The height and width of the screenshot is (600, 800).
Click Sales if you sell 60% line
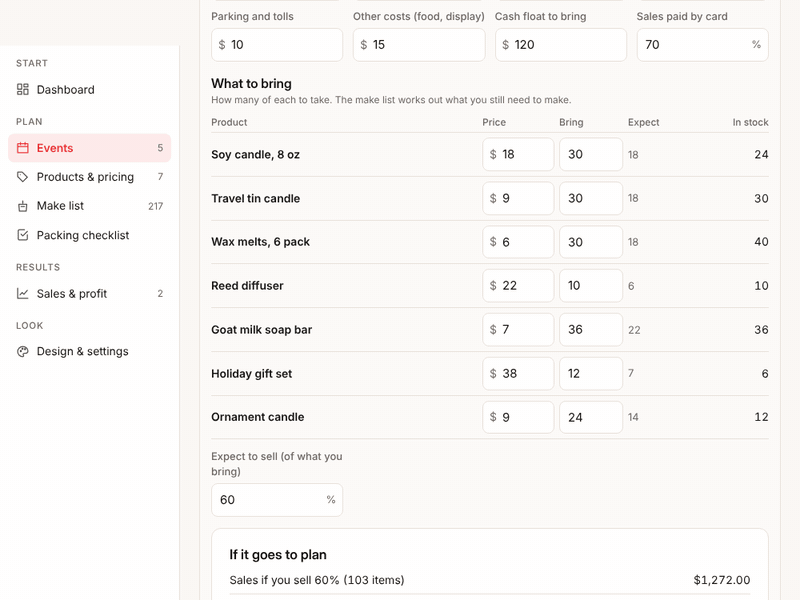[x=317, y=580]
